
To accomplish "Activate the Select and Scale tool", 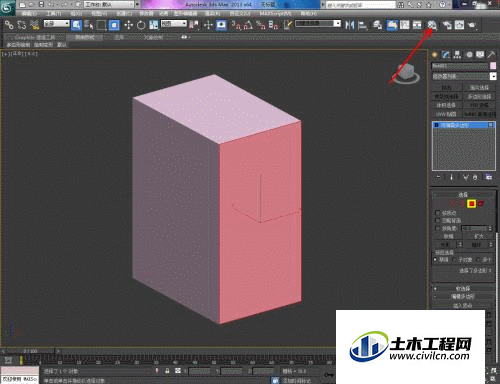I will click(153, 25).
